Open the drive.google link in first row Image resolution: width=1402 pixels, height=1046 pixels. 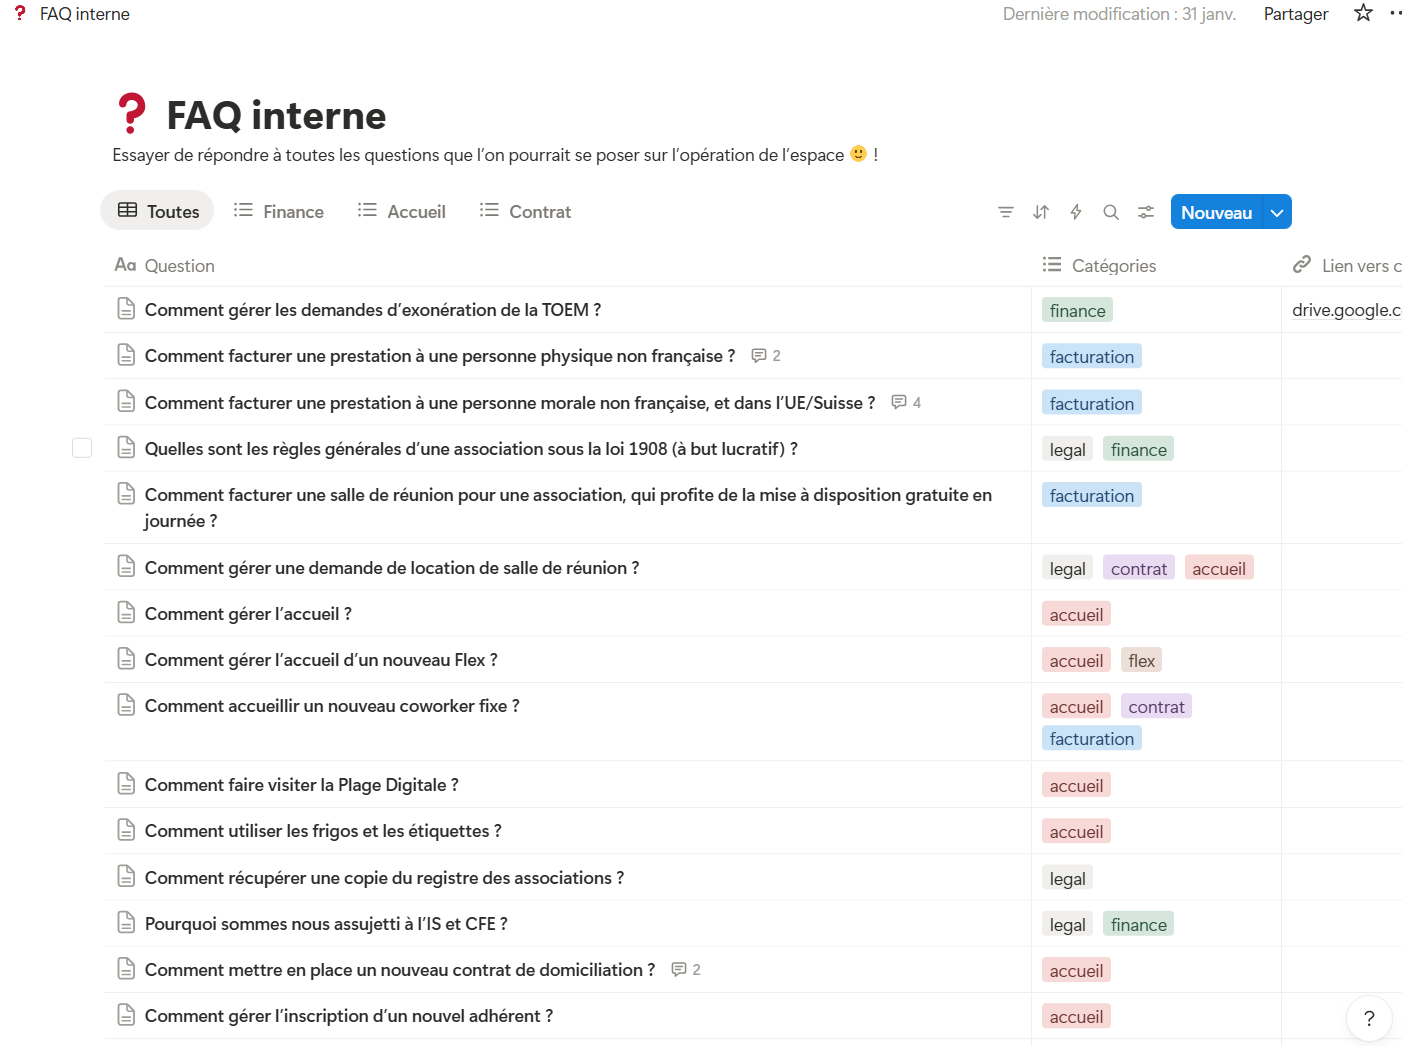click(x=1345, y=310)
